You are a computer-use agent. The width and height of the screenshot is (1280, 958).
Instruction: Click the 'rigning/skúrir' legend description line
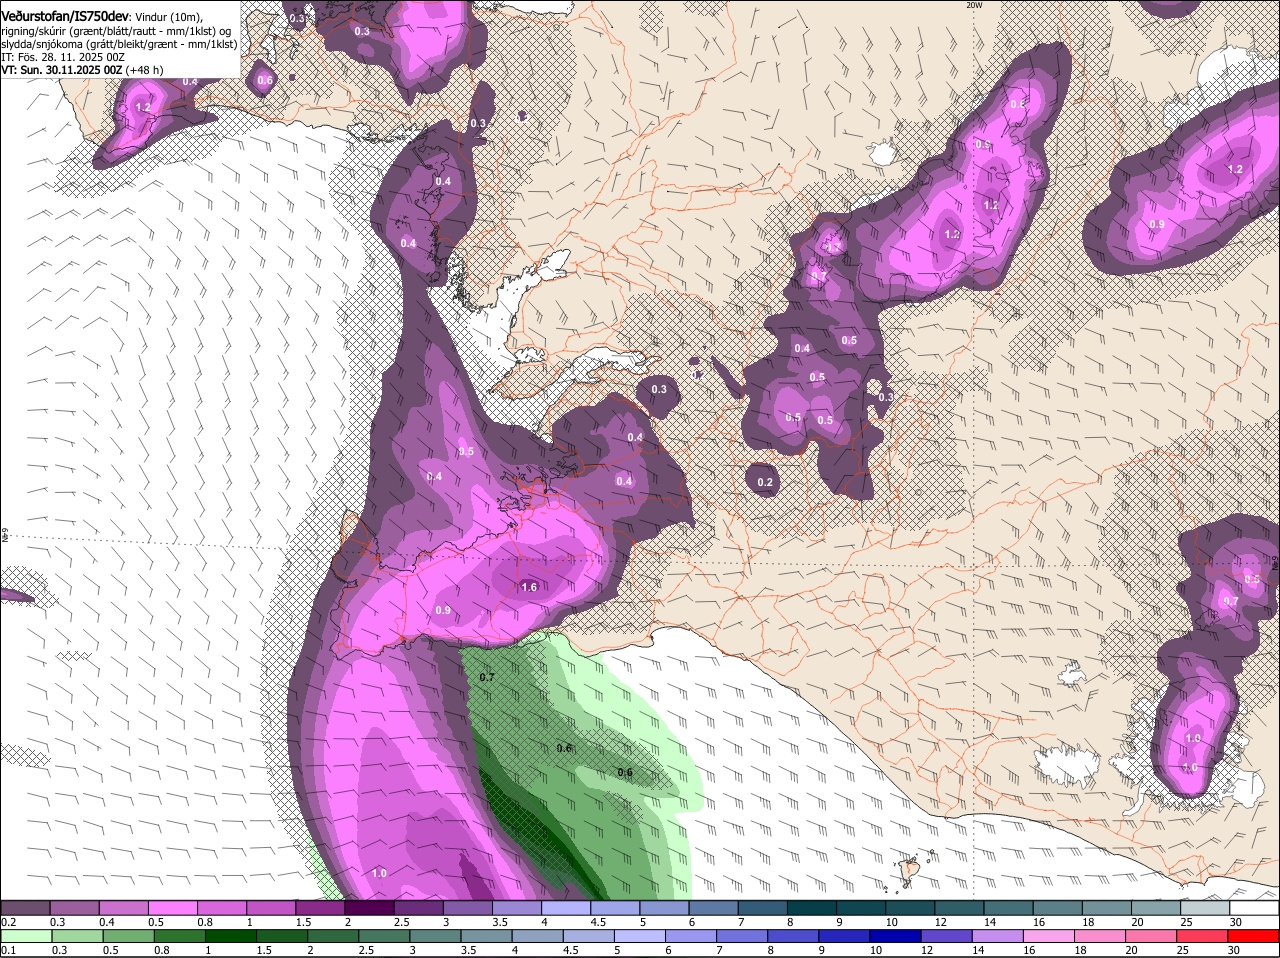(118, 31)
